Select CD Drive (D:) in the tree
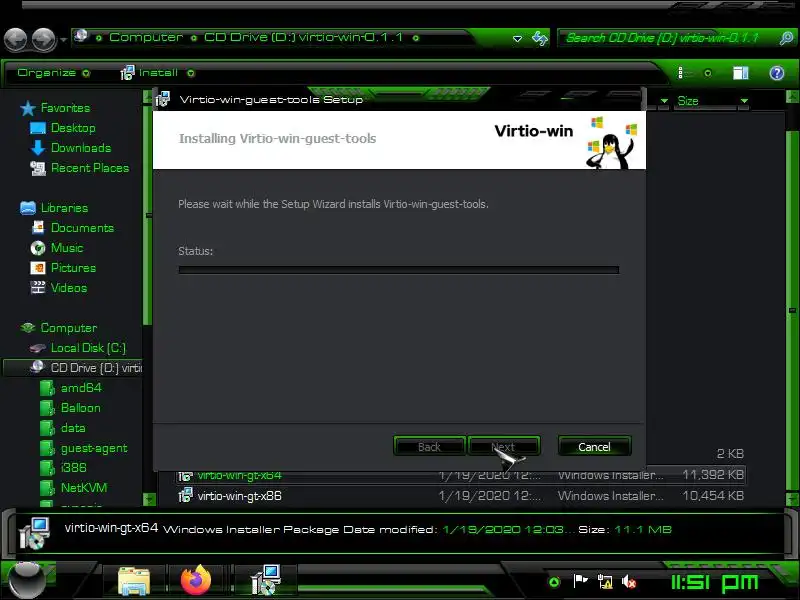Image resolution: width=800 pixels, height=600 pixels. click(x=73, y=368)
